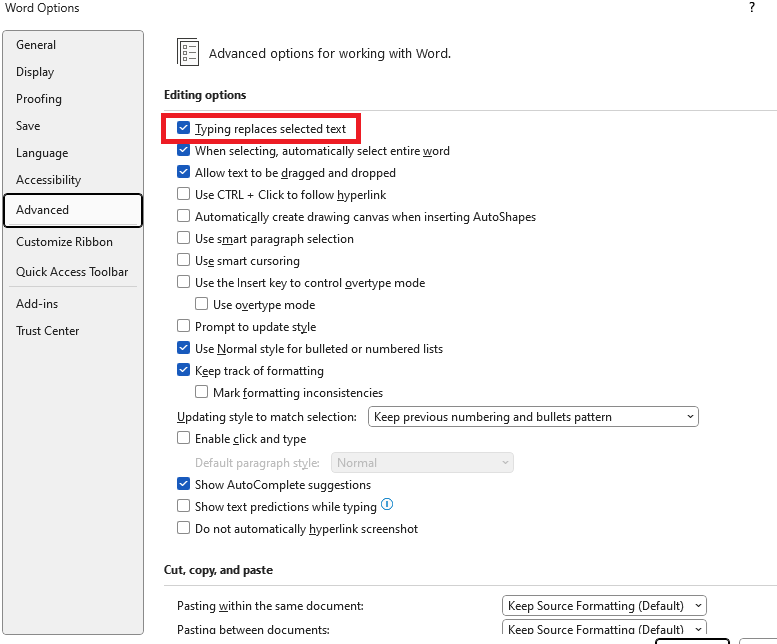Check Do not automatically hyperlink screenshot

183,528
